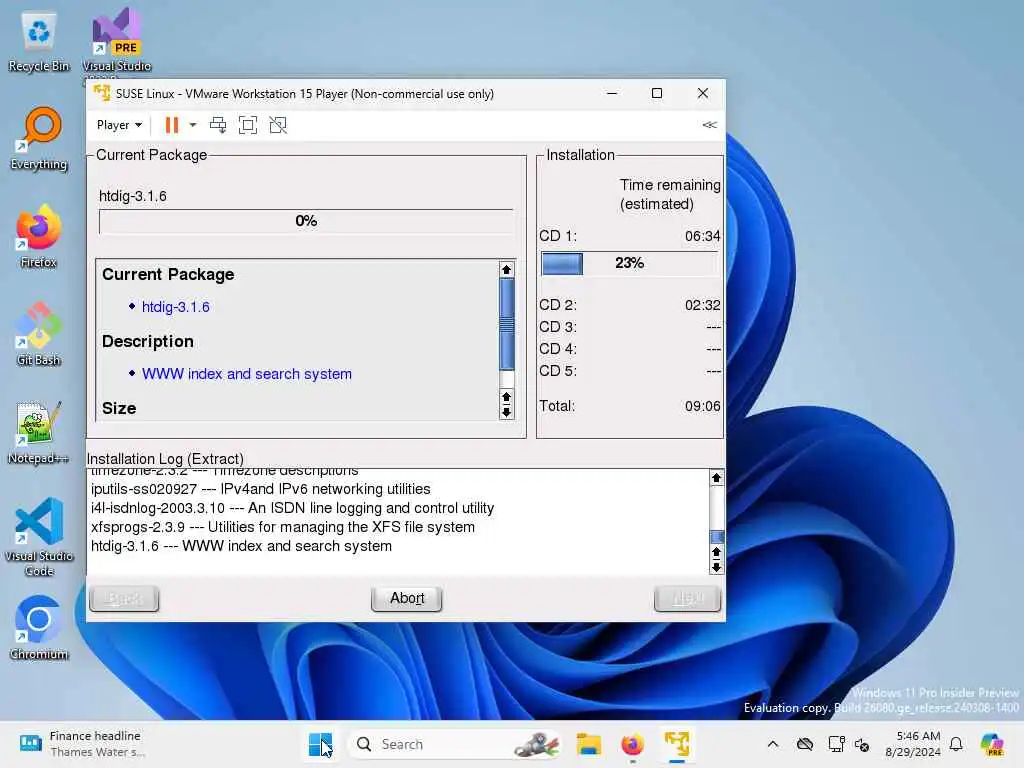Click the i4l-isdnlog-2003.3.10 log line
This screenshot has width=1024, height=768.
(x=293, y=508)
